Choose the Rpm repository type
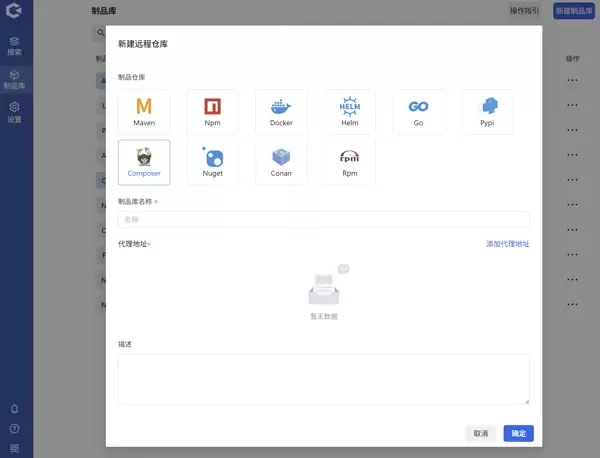The width and height of the screenshot is (600, 458). pyautogui.click(x=350, y=162)
